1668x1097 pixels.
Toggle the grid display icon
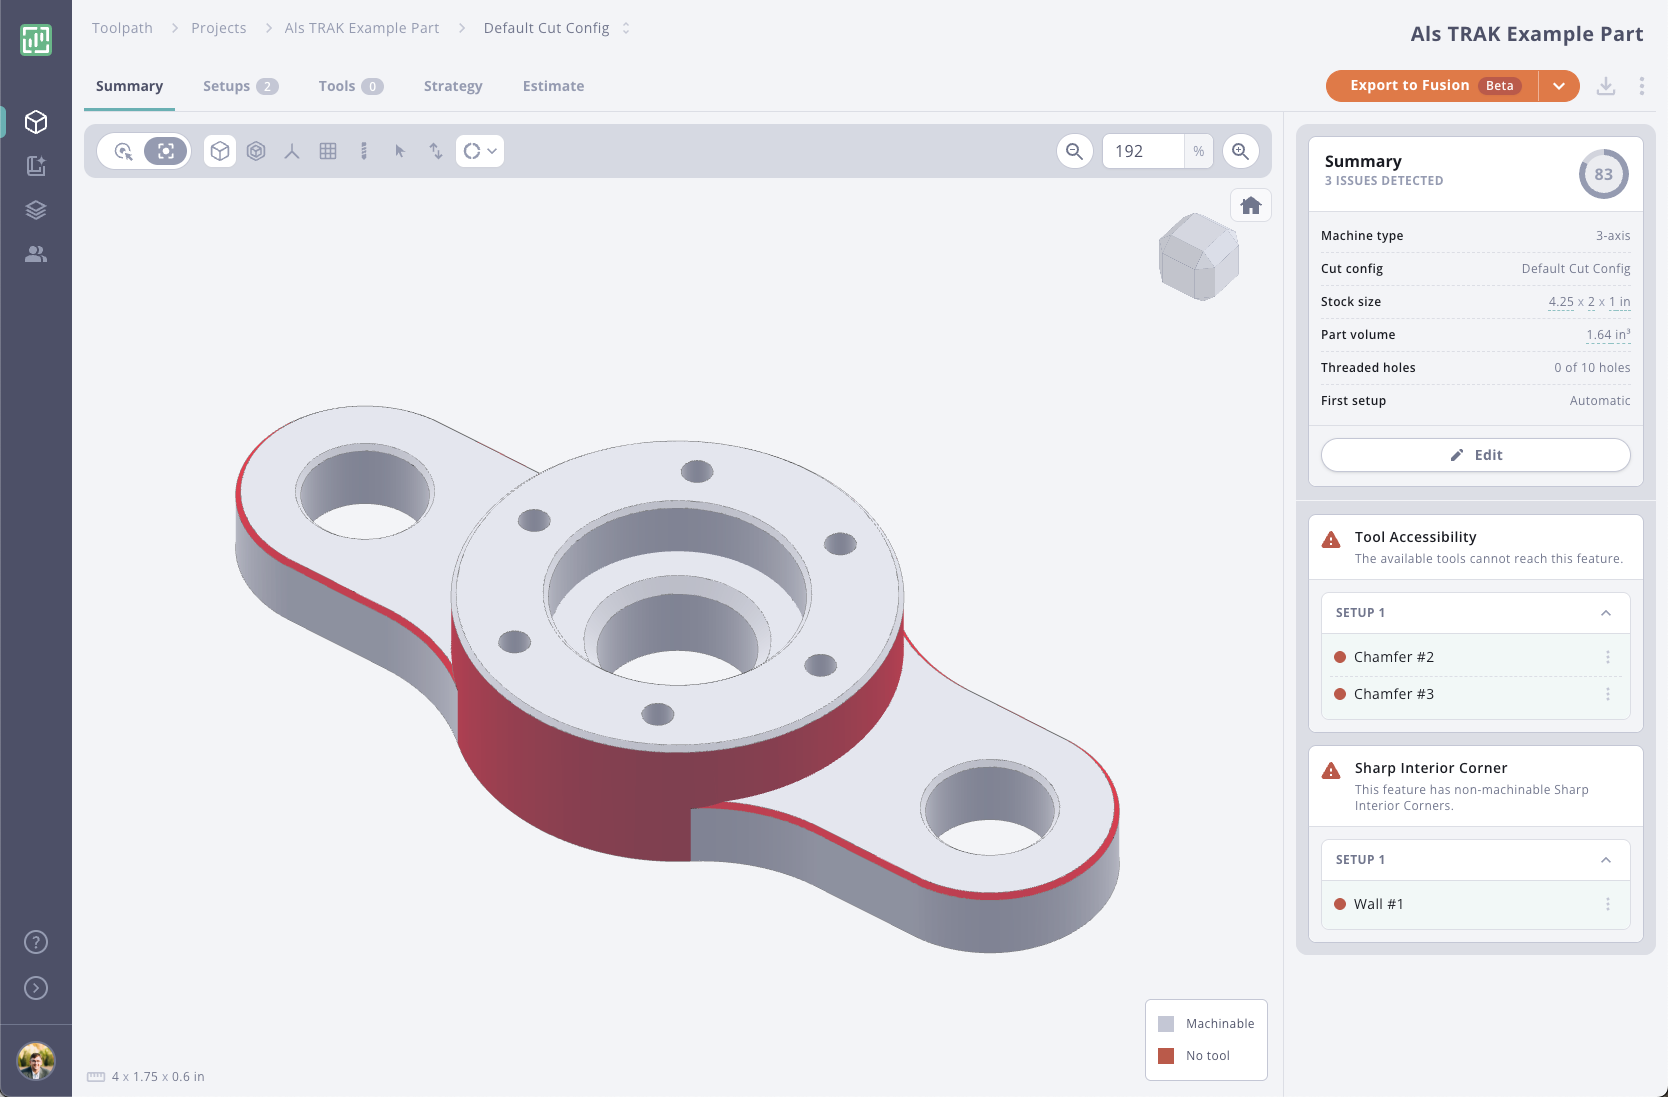click(328, 151)
